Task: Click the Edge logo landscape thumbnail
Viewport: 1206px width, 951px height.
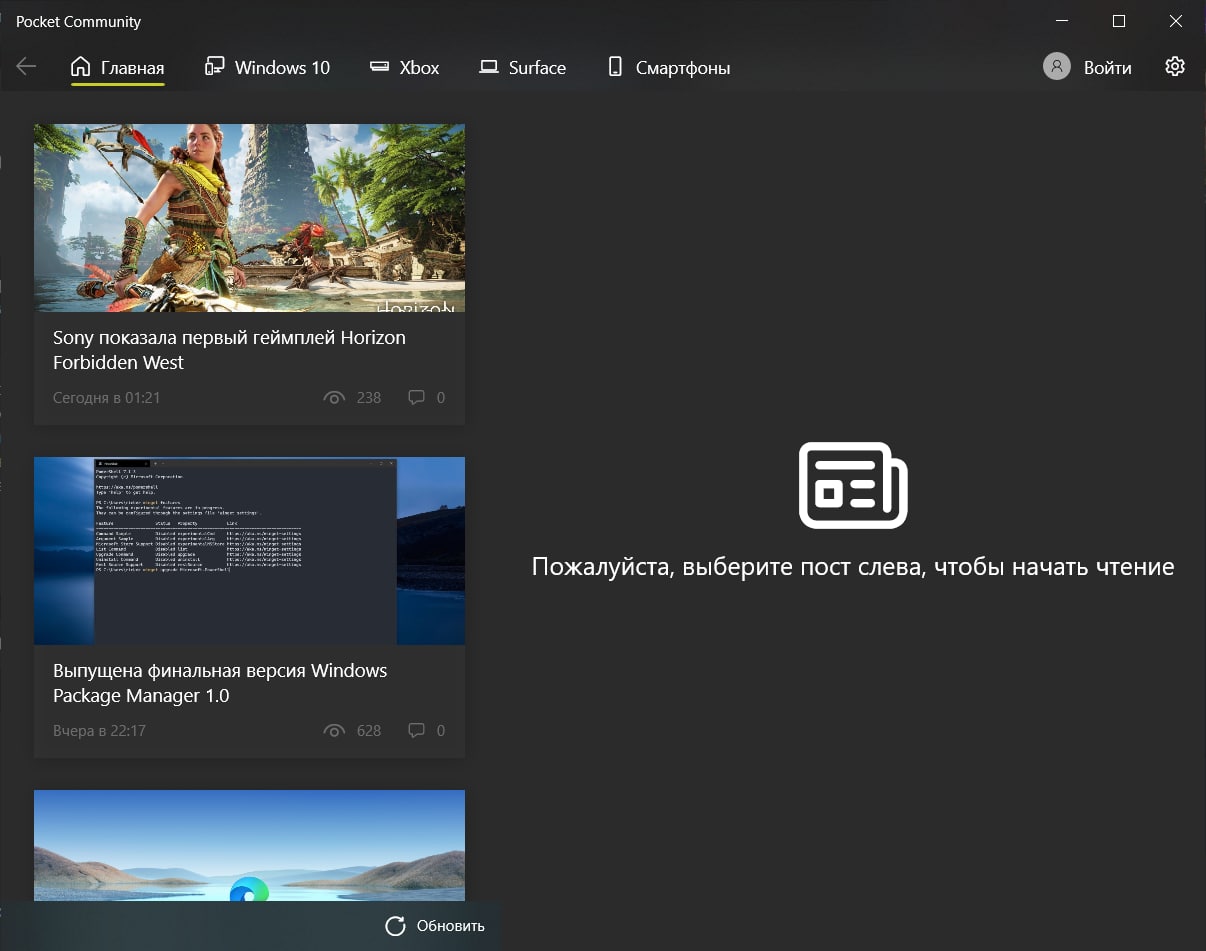Action: coord(249,846)
